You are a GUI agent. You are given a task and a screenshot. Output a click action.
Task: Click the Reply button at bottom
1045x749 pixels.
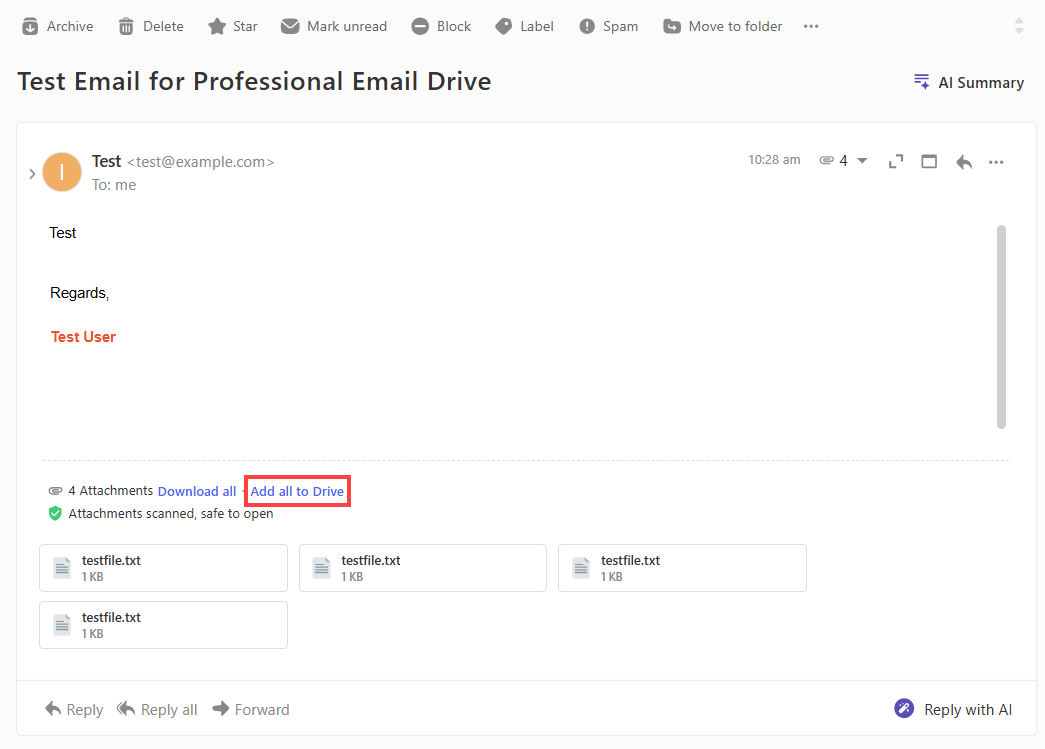coord(74,710)
